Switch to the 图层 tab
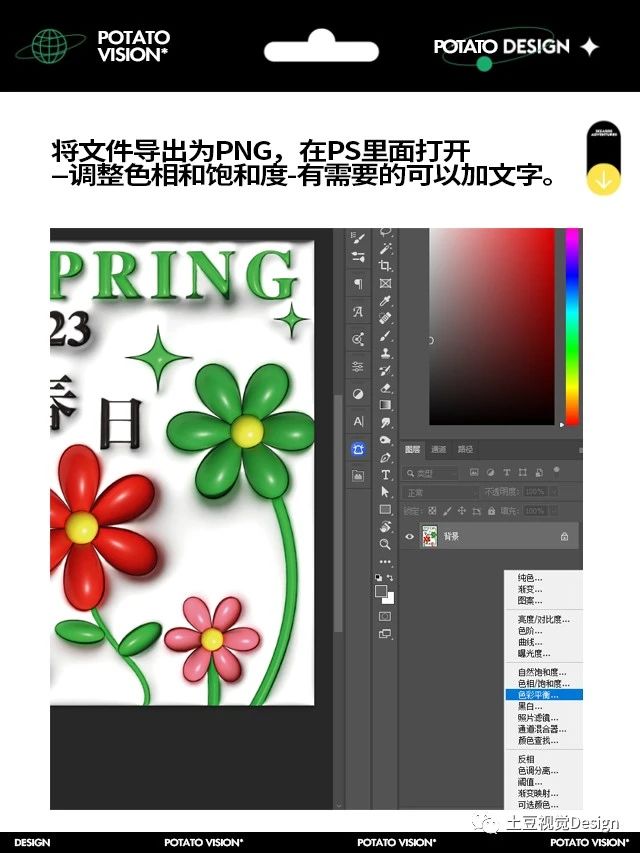 tap(413, 449)
